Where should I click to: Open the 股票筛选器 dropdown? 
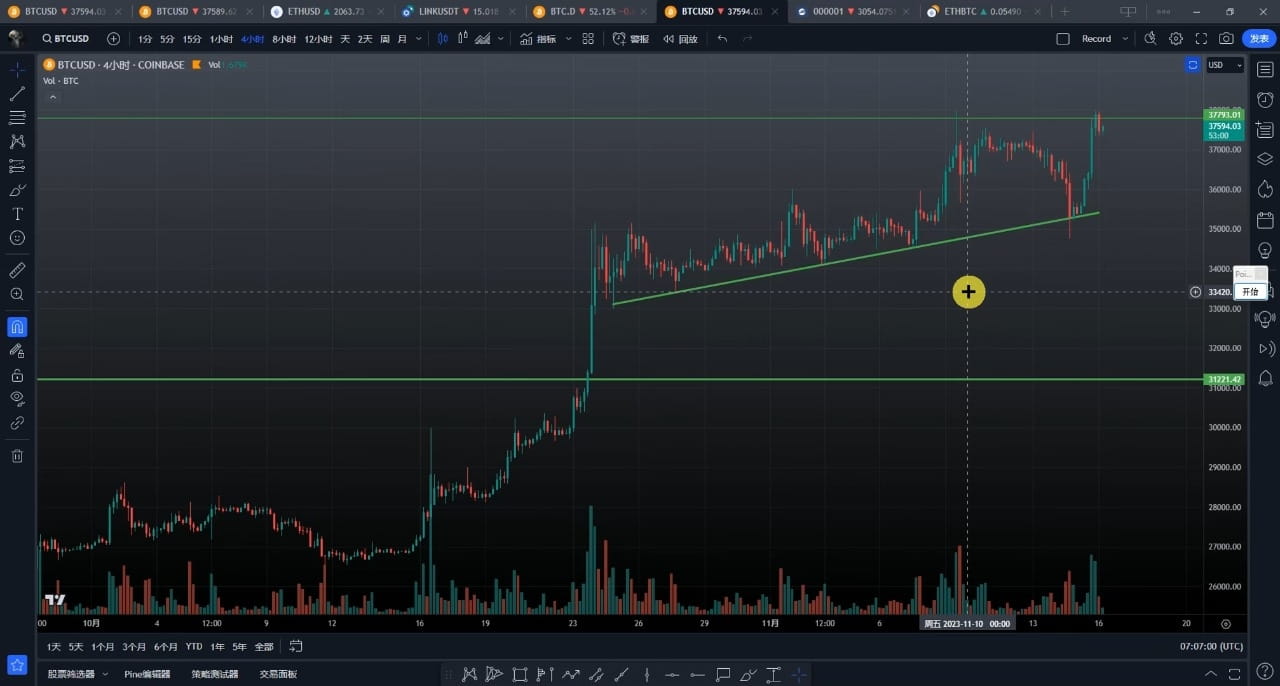[78, 674]
